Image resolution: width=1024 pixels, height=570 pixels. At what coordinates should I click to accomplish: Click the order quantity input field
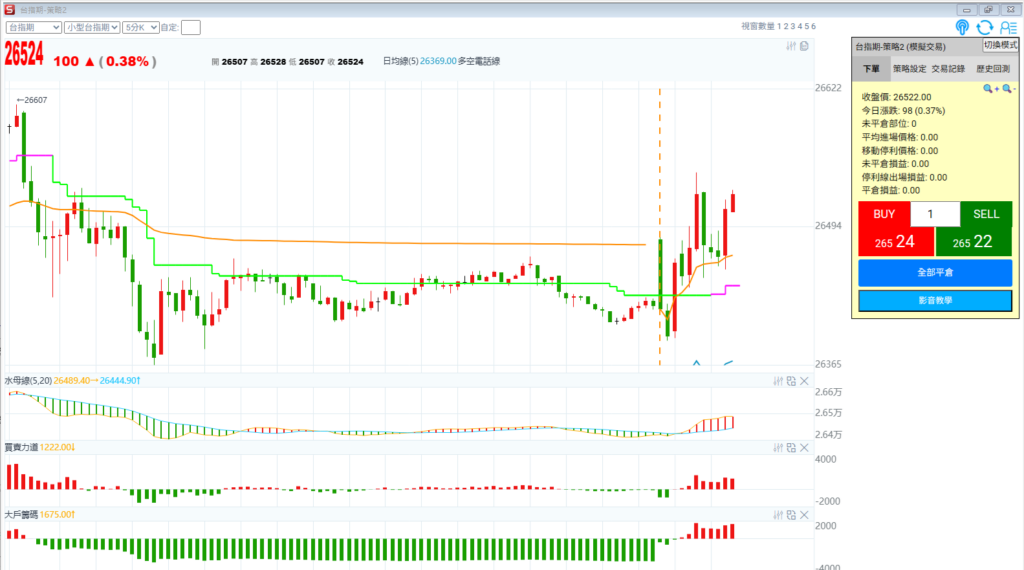pos(934,214)
